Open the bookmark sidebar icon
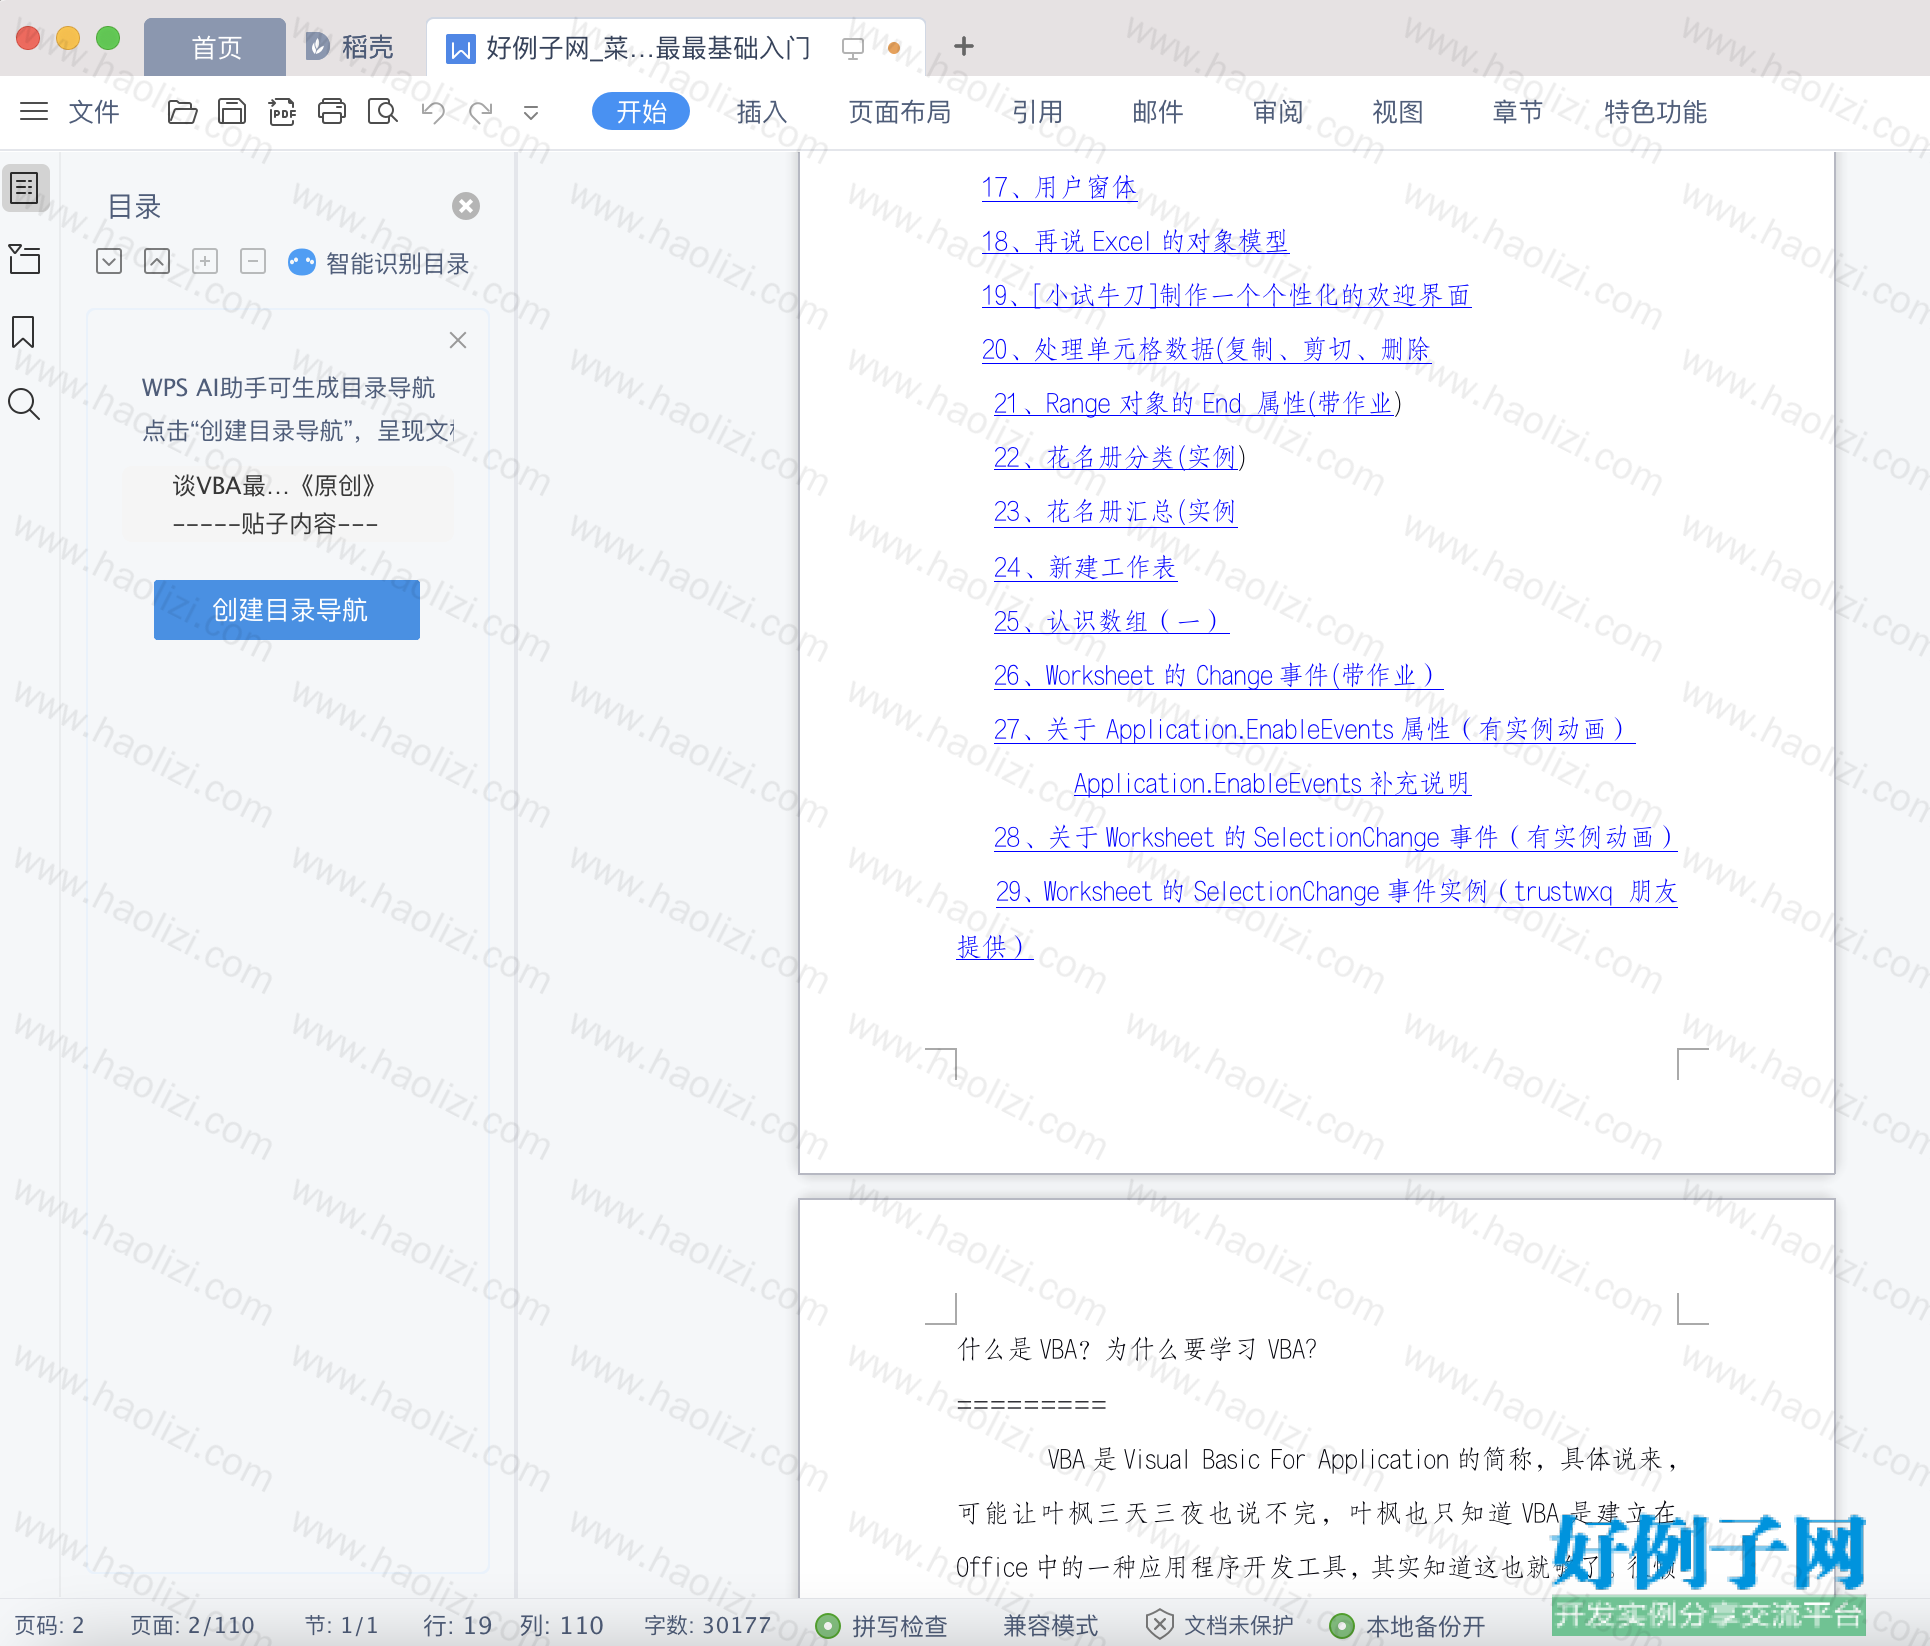This screenshot has height=1646, width=1930. 23,332
